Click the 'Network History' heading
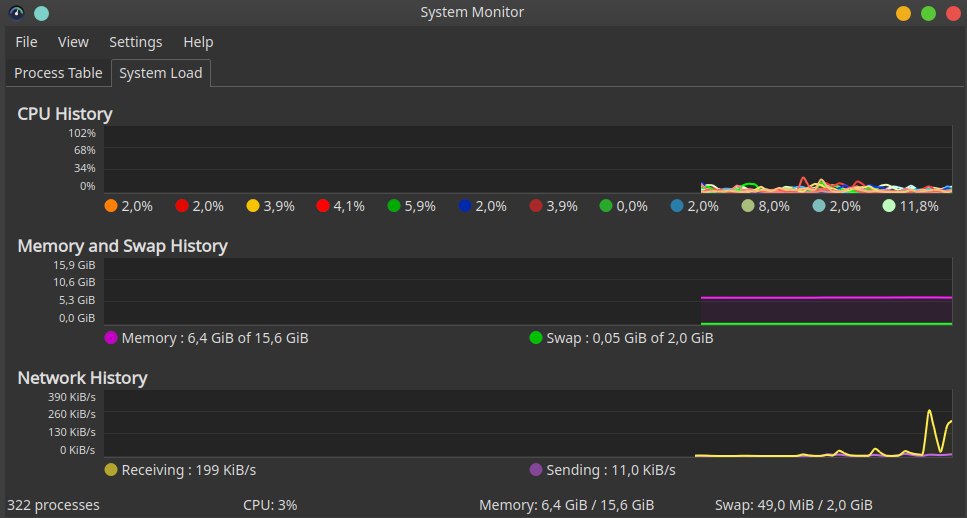967x518 pixels. pos(82,378)
